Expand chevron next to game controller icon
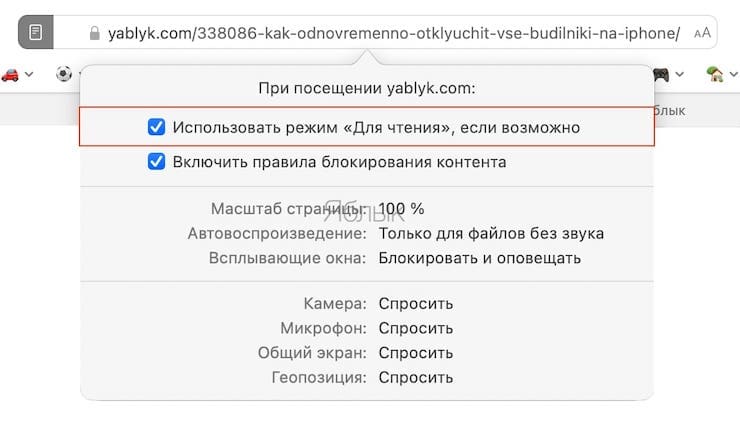Viewport: 740px width, 421px height. coord(680,74)
